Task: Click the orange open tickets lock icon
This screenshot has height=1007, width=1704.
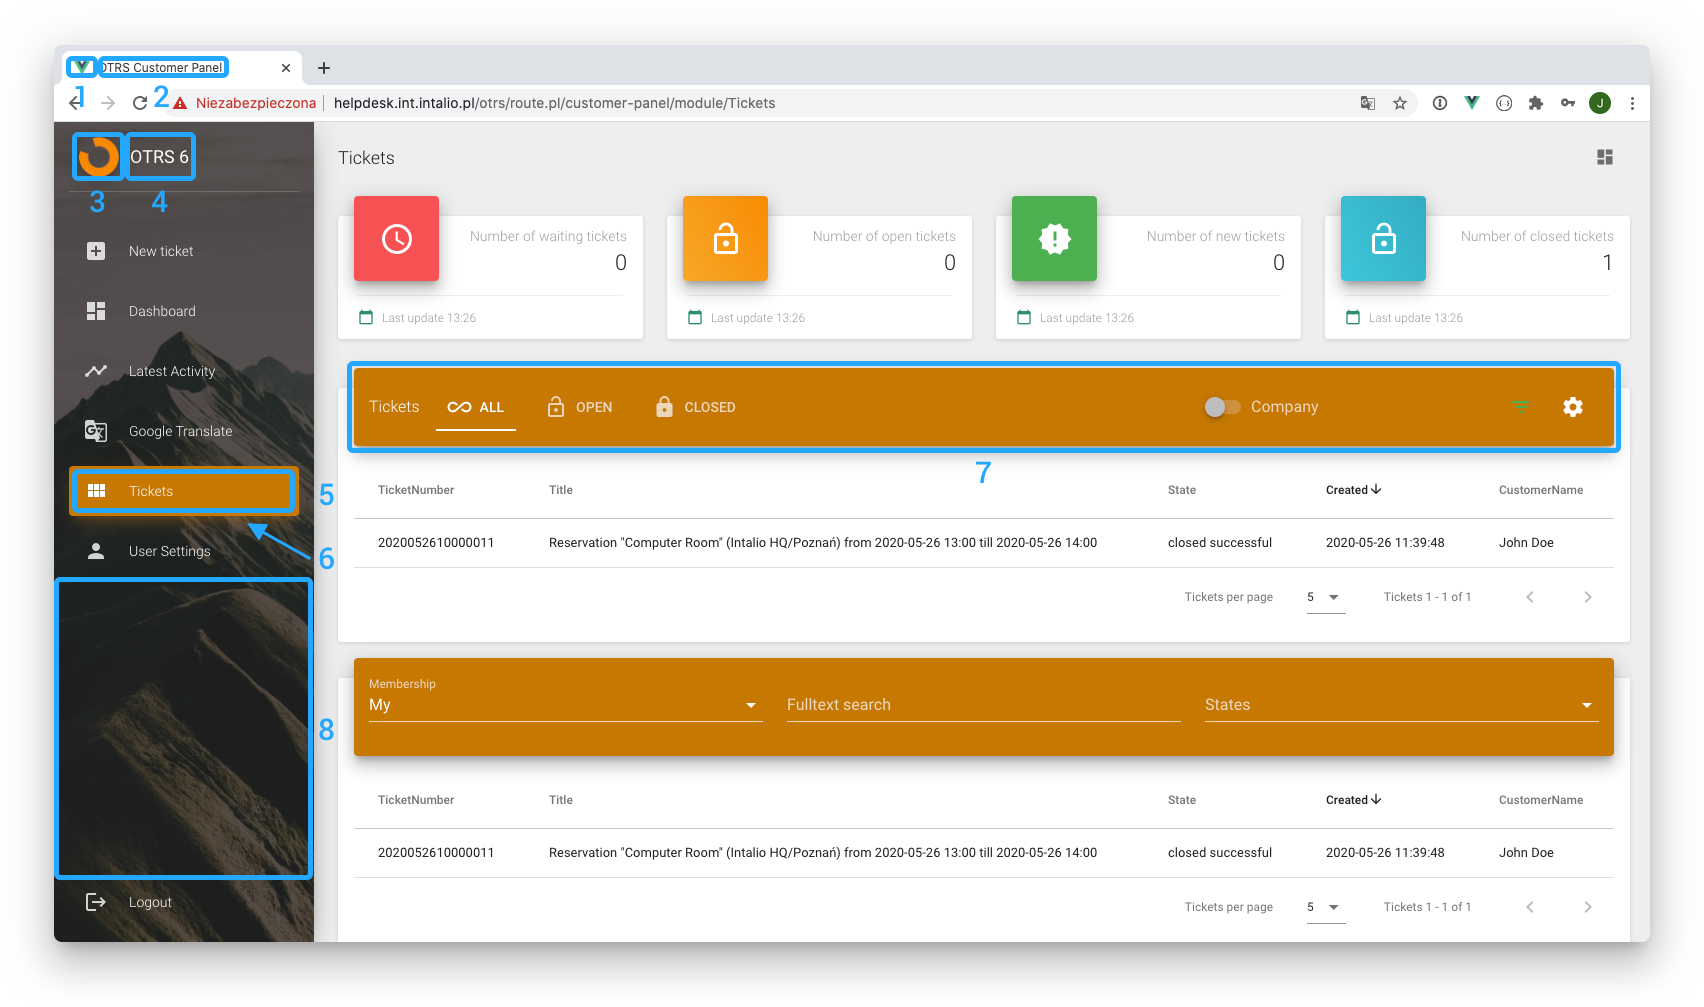Action: click(726, 239)
